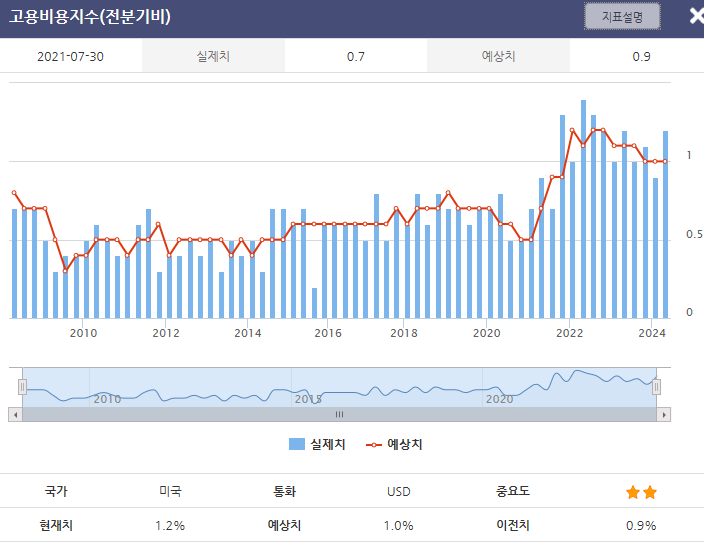Click the right range navigator handle

click(x=656, y=387)
